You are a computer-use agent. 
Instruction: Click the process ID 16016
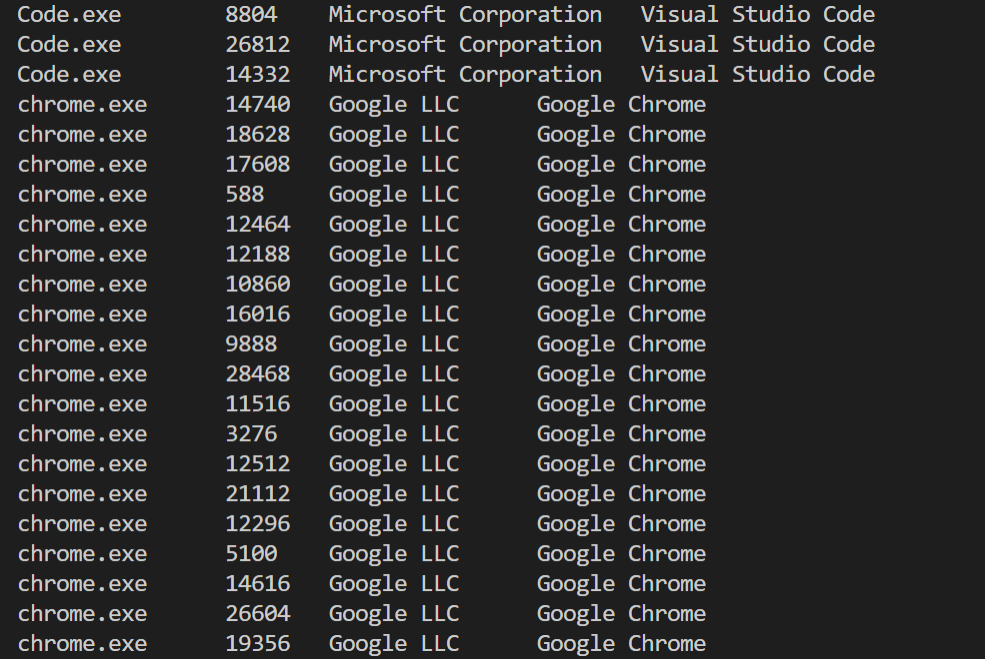[x=257, y=315]
